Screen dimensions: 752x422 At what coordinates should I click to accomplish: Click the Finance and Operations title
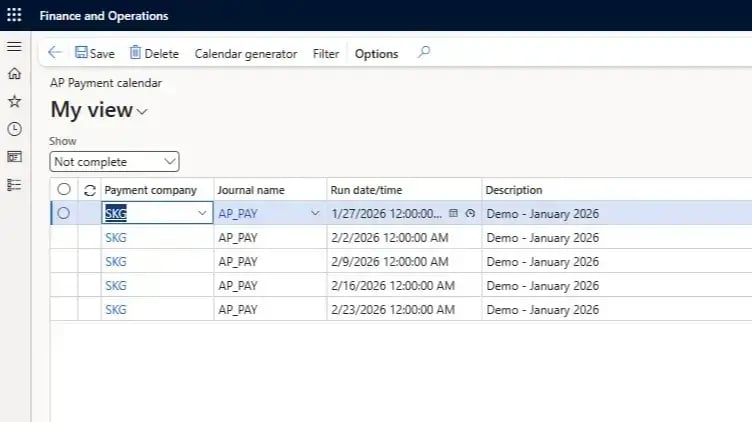[104, 16]
